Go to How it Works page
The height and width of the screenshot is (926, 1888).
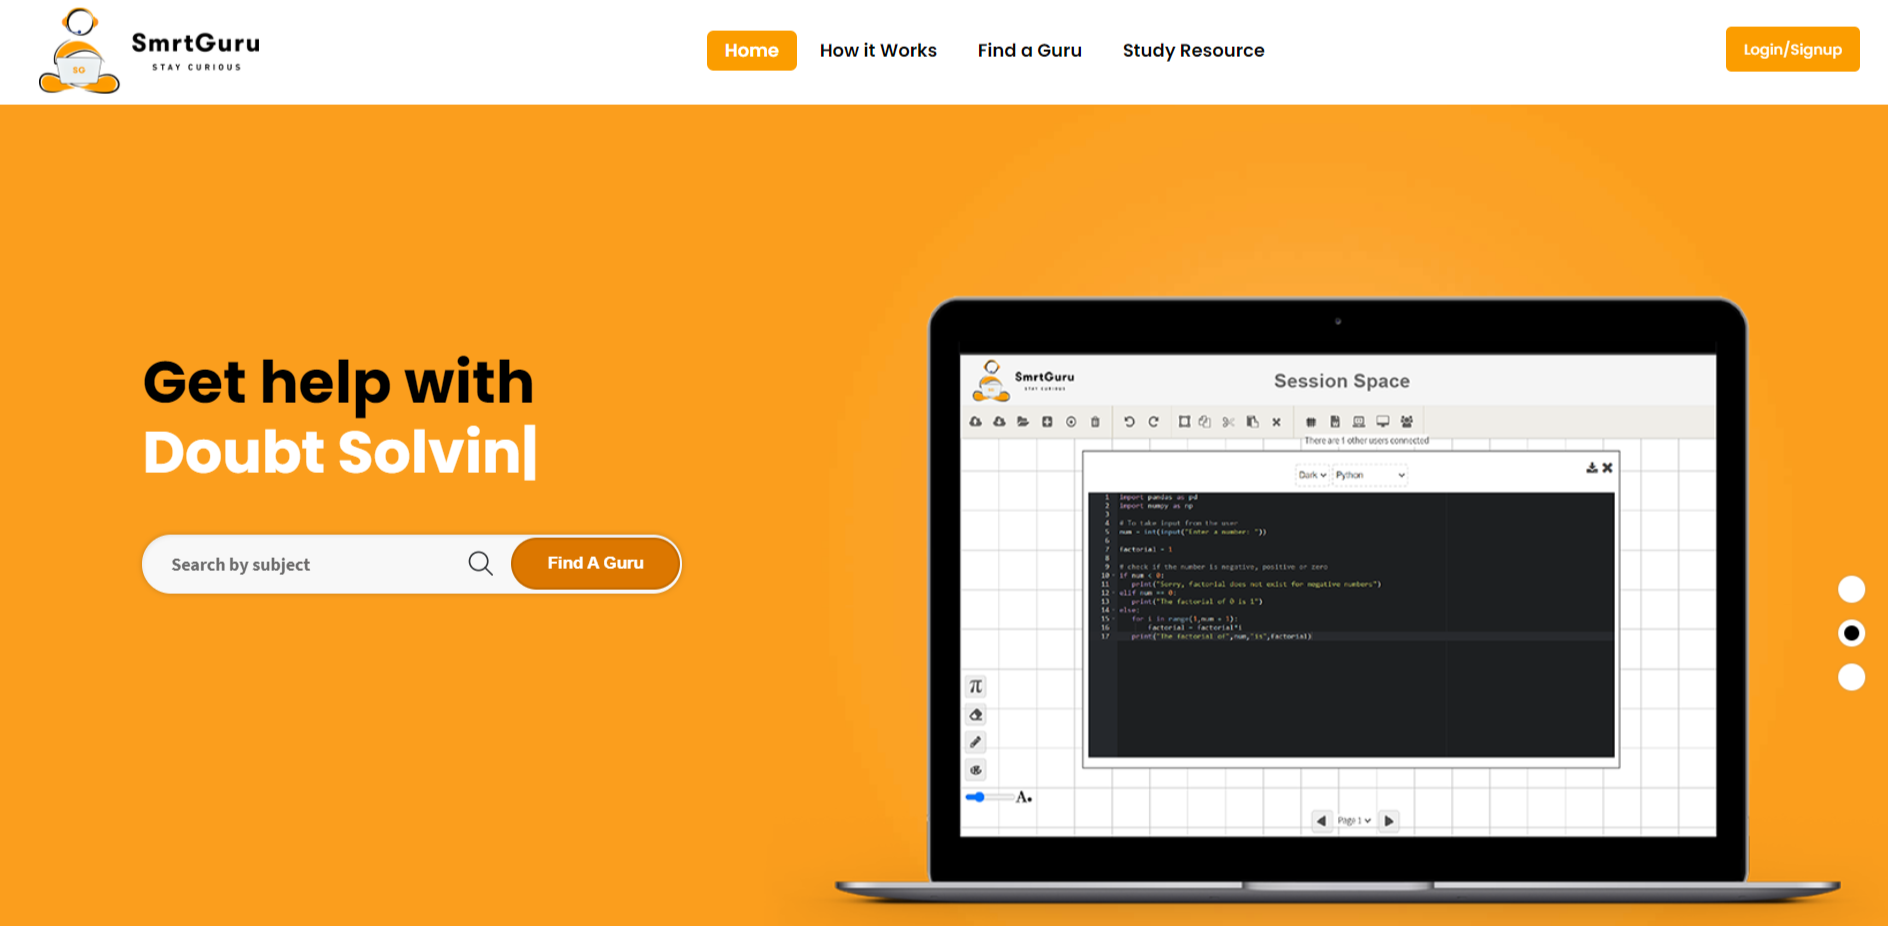pyautogui.click(x=878, y=50)
